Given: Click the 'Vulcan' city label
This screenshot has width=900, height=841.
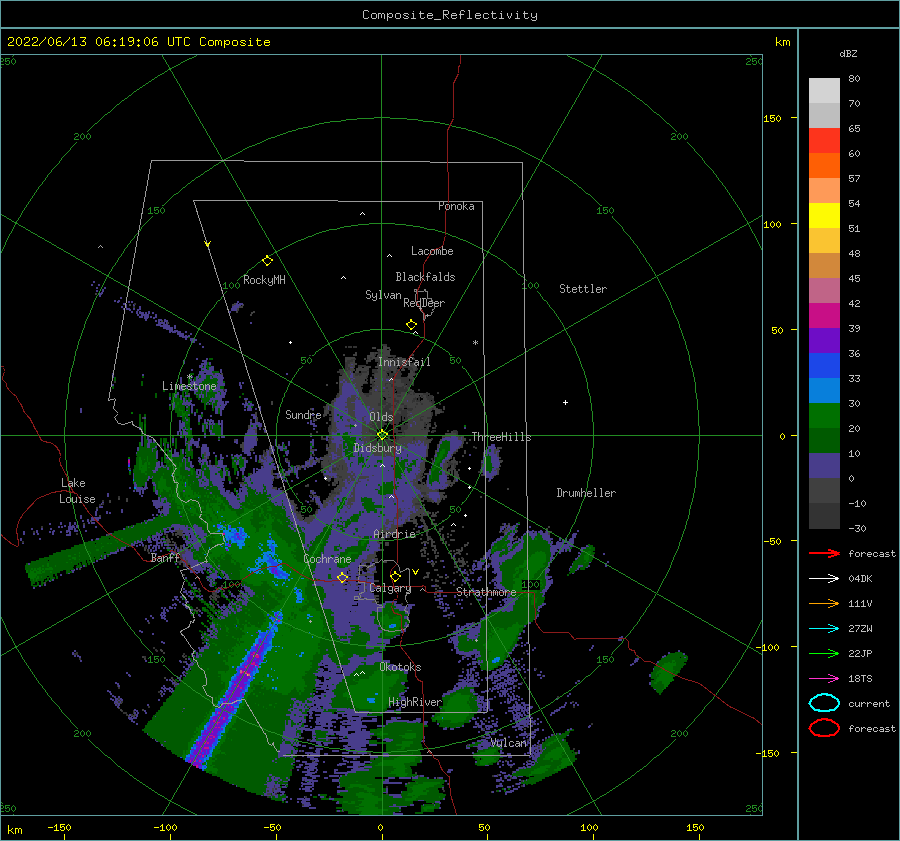Looking at the screenshot, I should click(509, 743).
